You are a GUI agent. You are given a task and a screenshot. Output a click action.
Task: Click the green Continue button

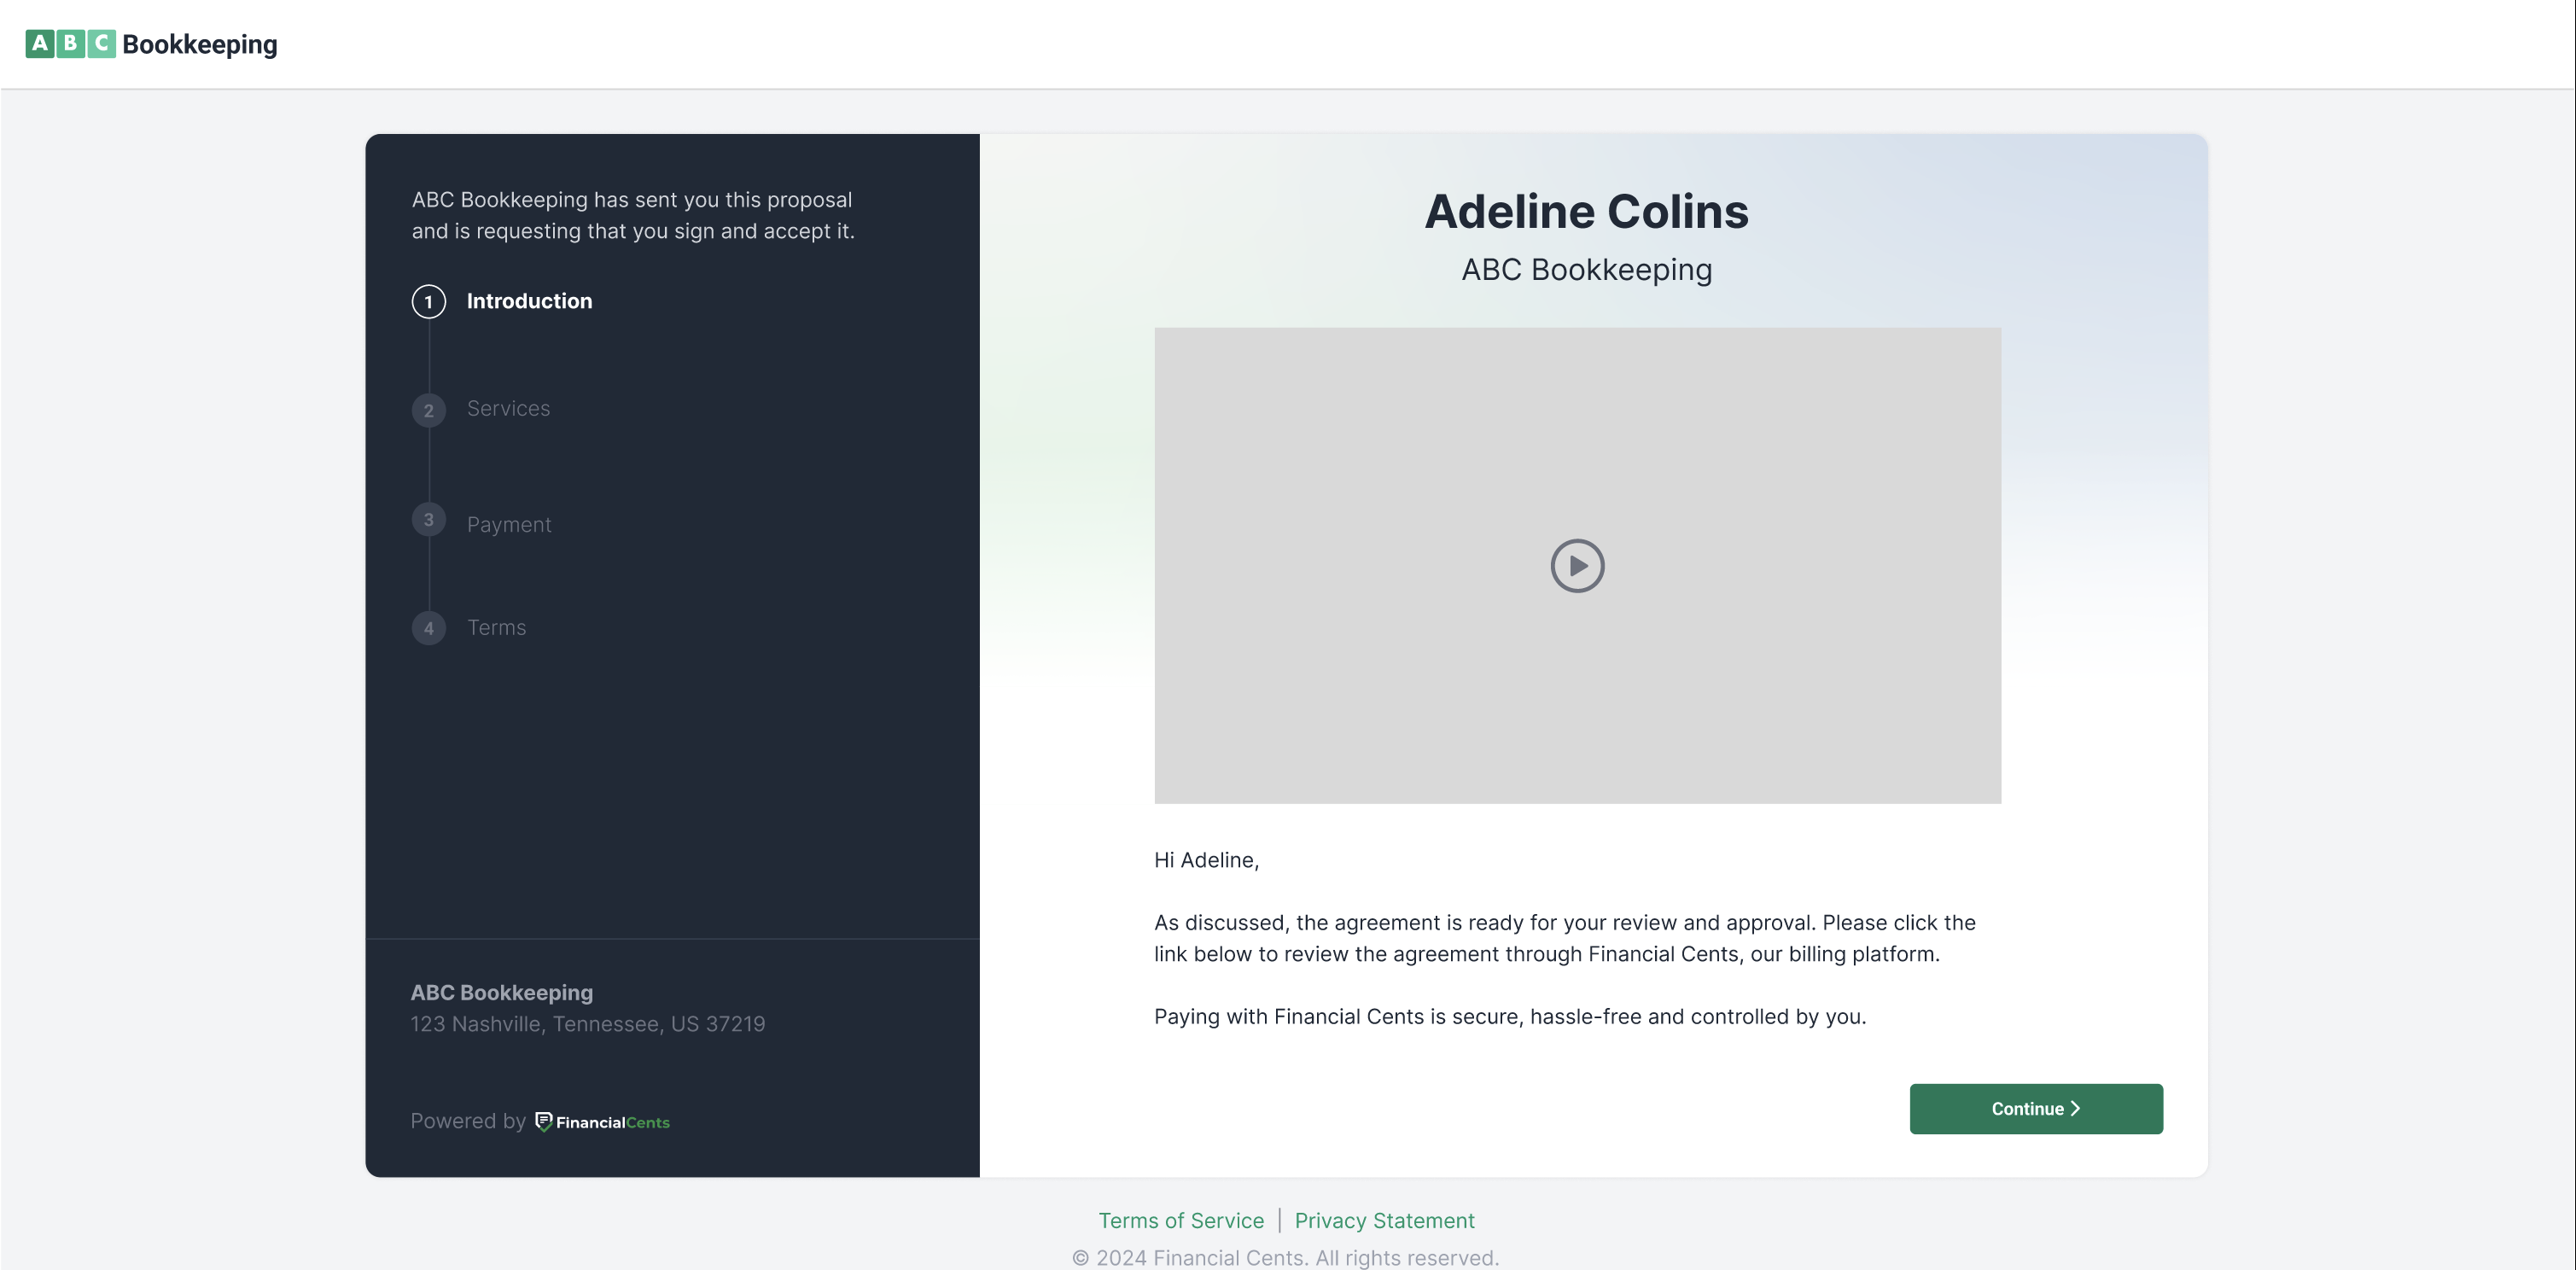tap(2036, 1109)
